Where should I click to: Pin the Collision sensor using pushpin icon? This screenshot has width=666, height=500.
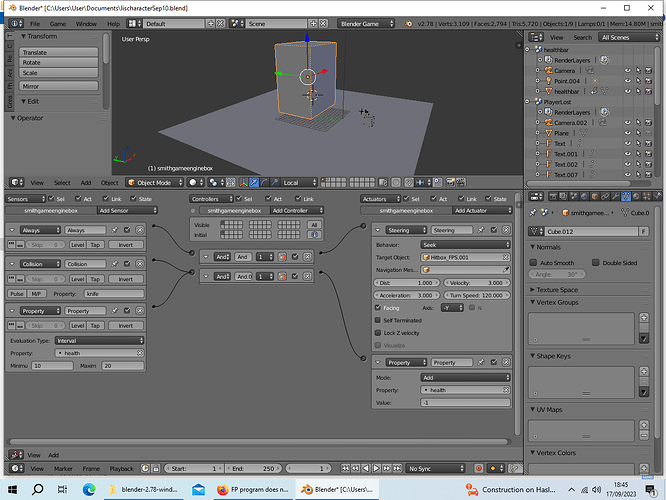(115, 264)
